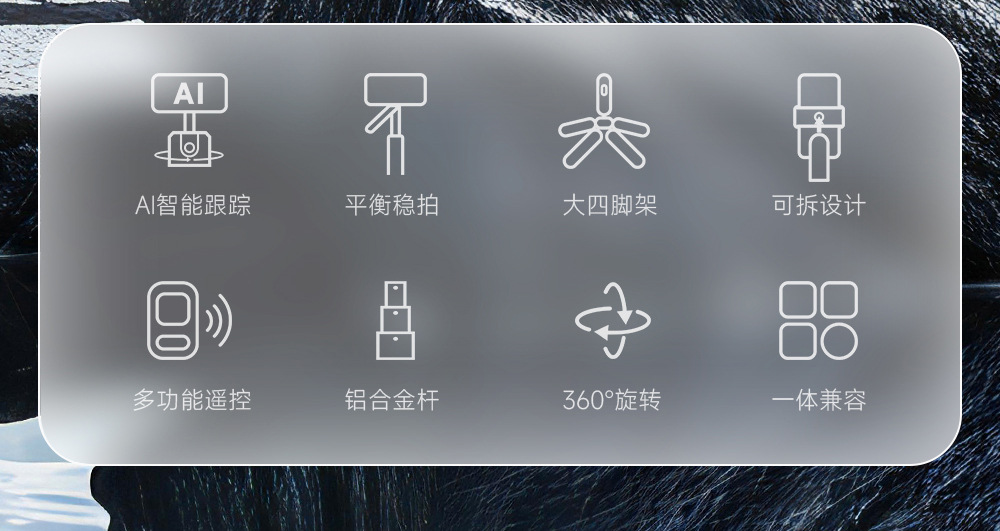Click the 可拆设计 label

tap(819, 205)
